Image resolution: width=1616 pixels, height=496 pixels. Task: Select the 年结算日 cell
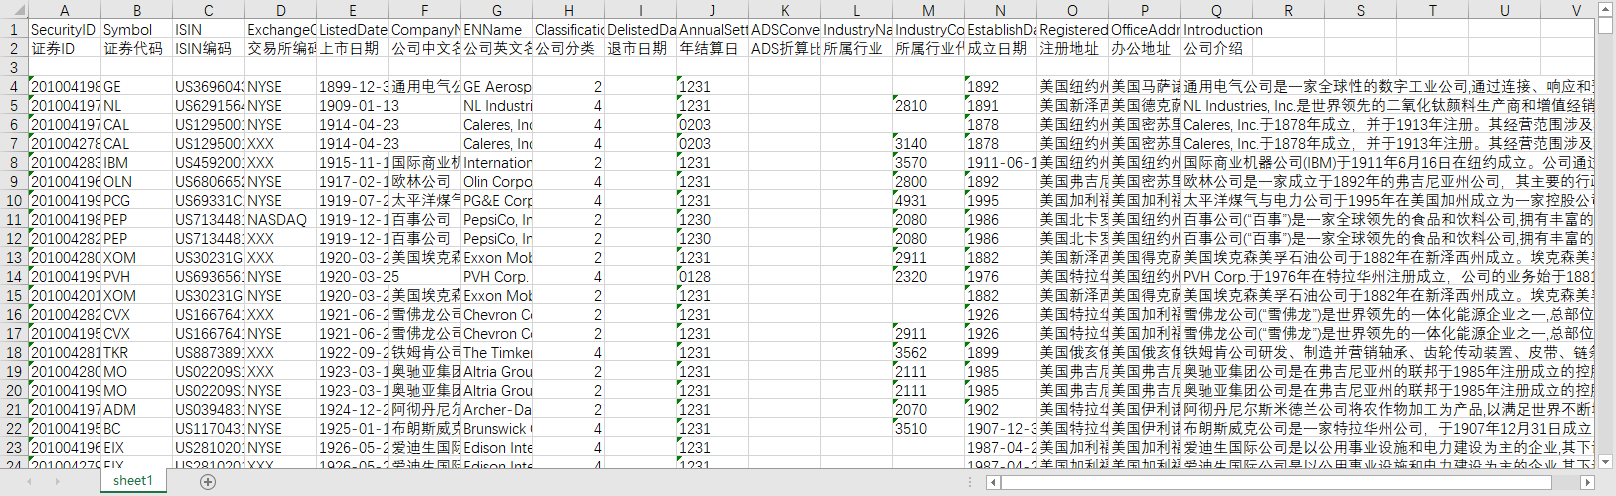(x=712, y=48)
